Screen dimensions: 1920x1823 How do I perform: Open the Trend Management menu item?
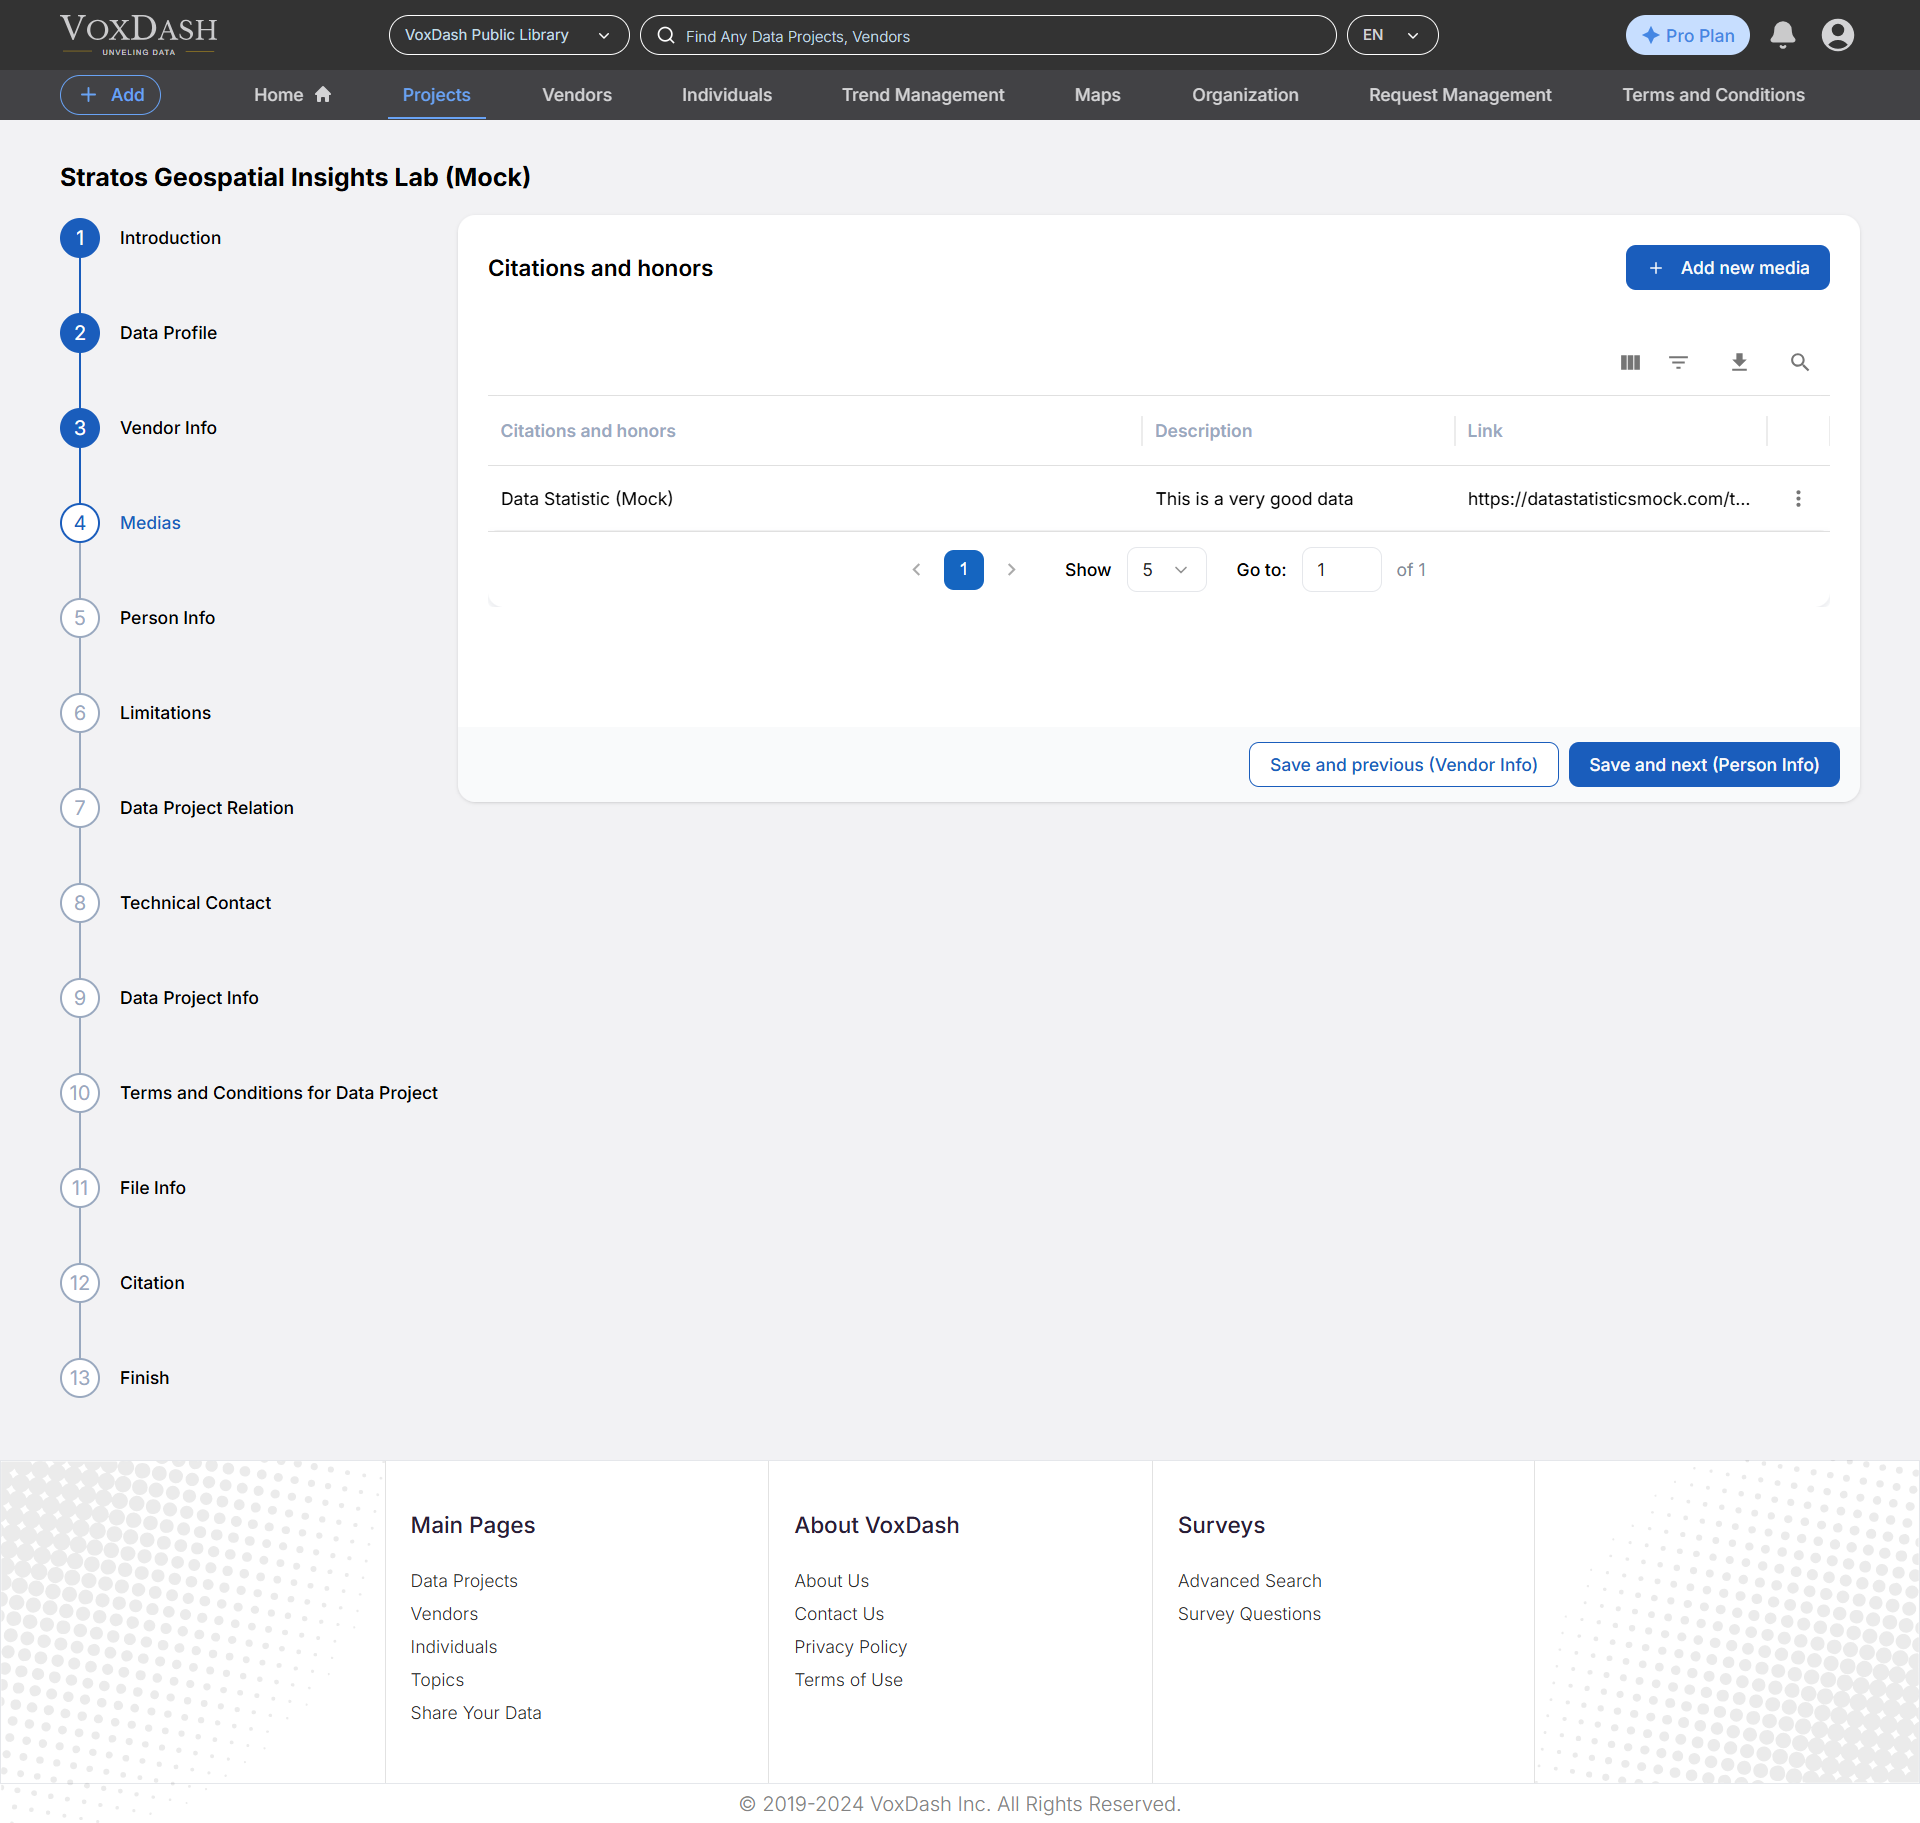click(x=922, y=95)
